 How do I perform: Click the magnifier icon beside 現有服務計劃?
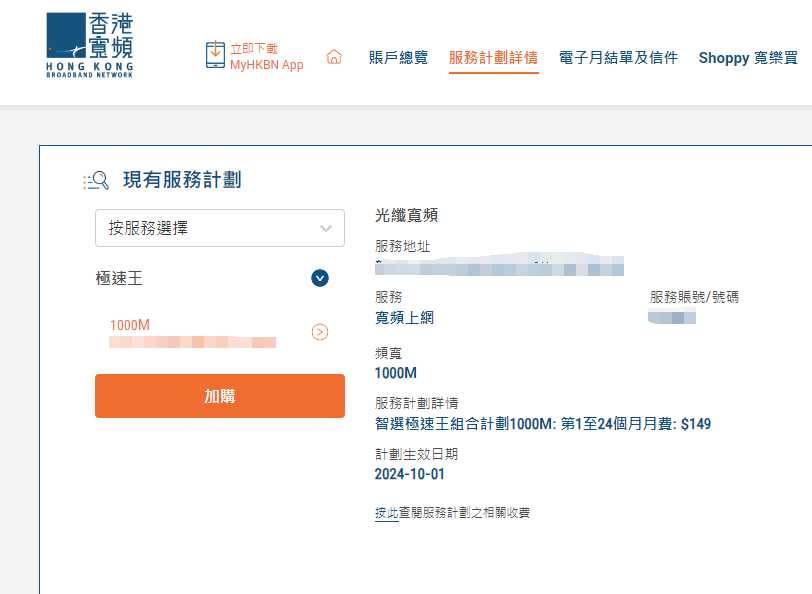[96, 181]
